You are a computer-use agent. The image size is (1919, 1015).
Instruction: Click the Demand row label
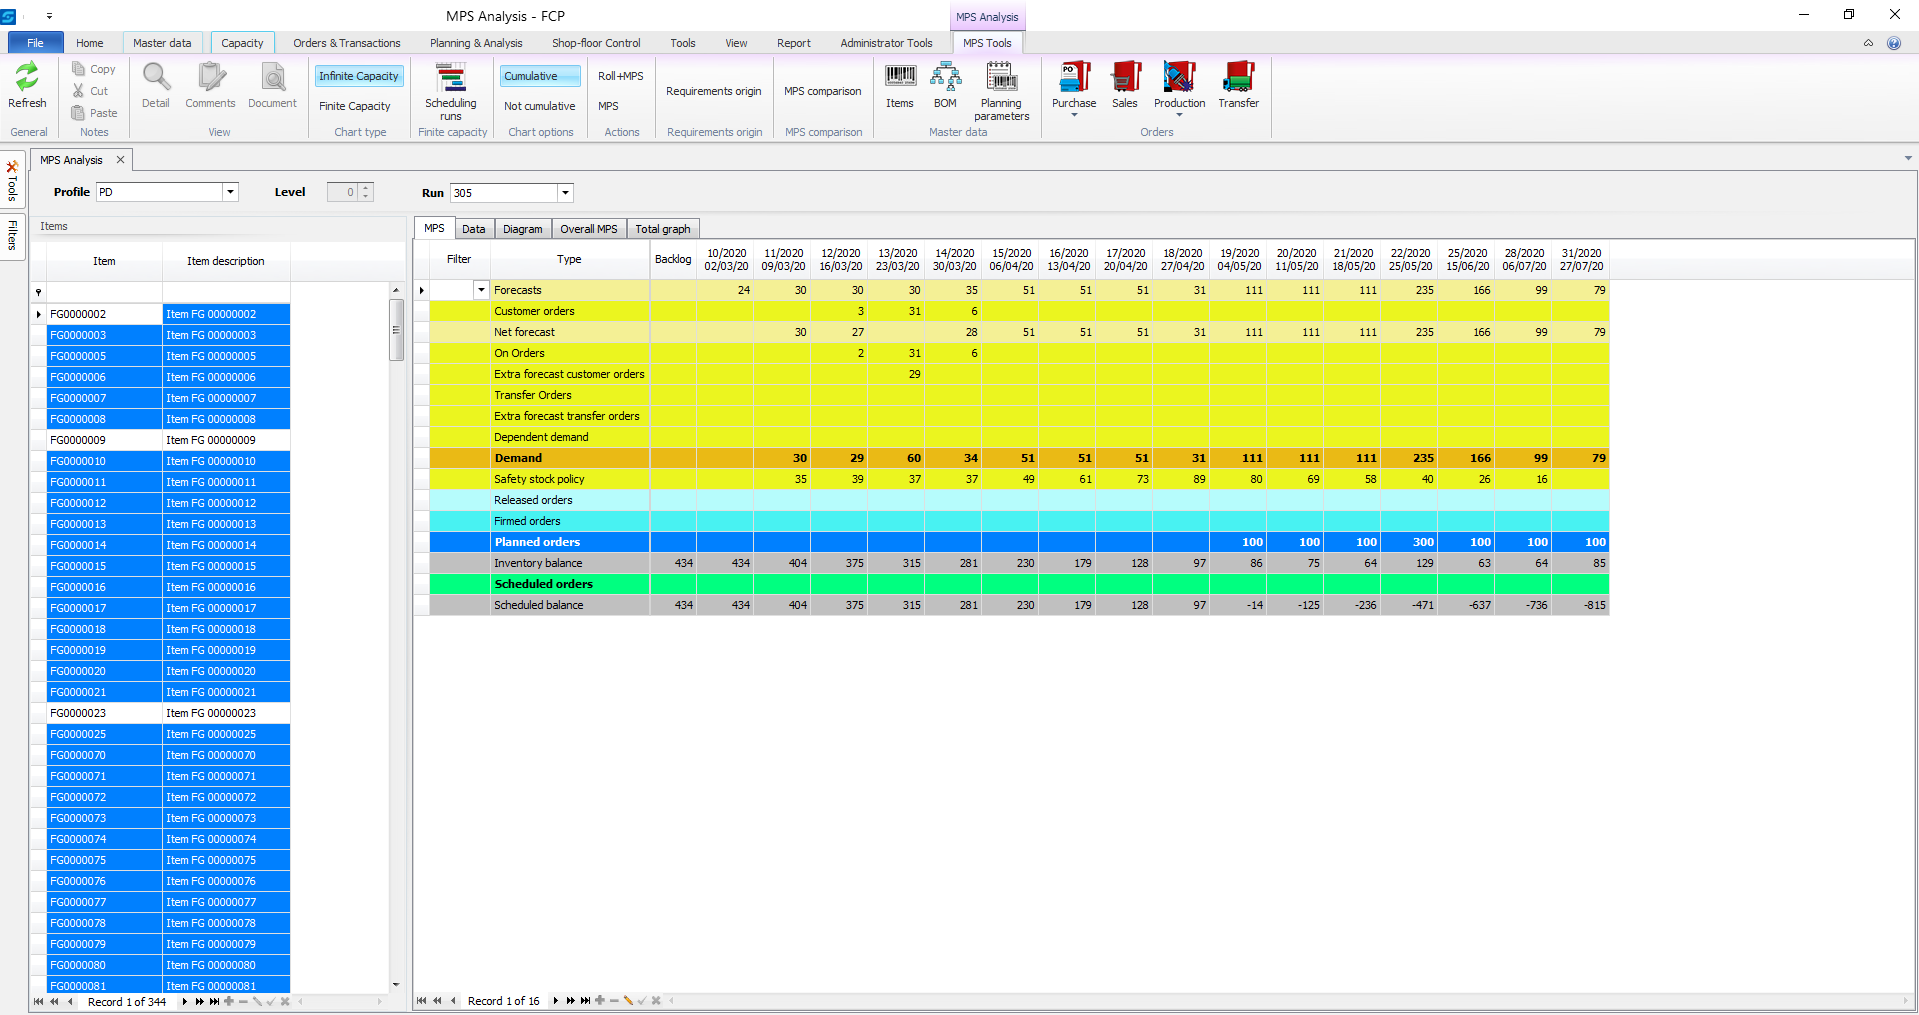tap(518, 458)
